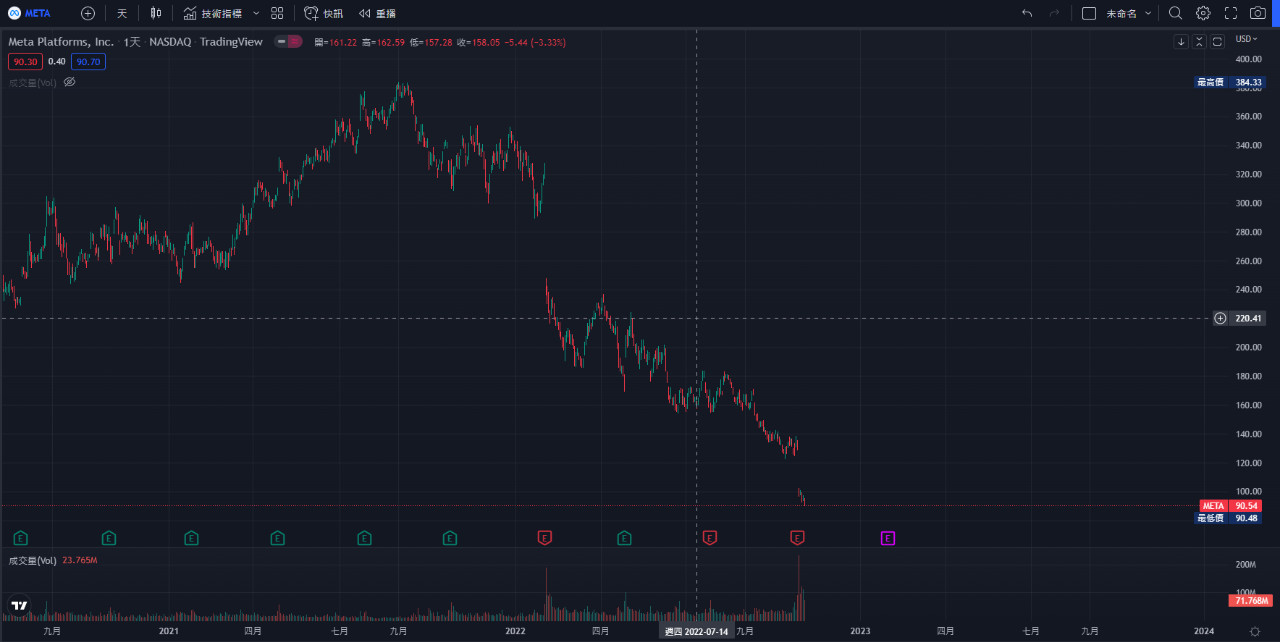Open the candlestick chart style menu
This screenshot has height=642, width=1280.
tap(155, 13)
